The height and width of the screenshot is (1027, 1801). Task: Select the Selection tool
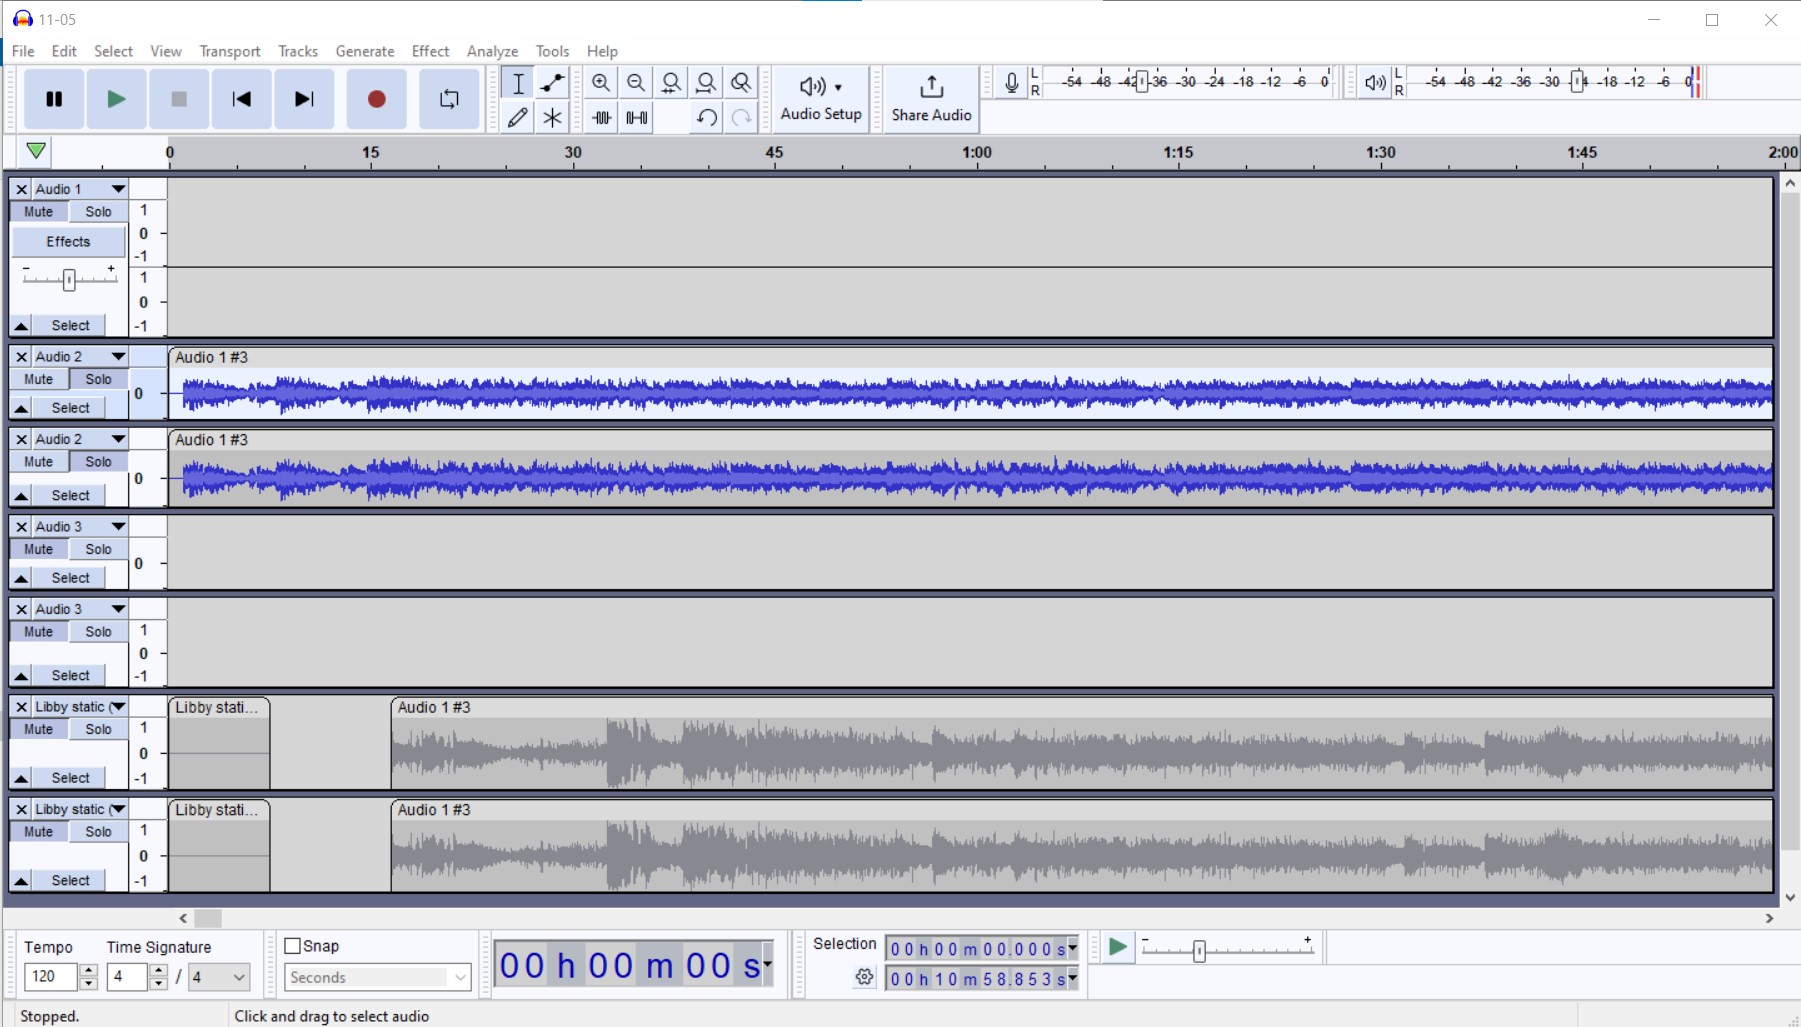(518, 83)
